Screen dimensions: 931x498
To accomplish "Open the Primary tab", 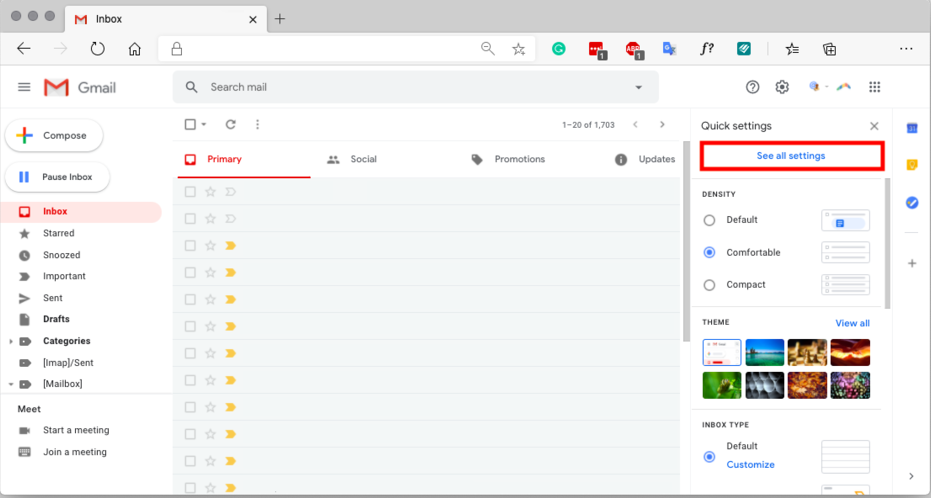I will (x=243, y=159).
